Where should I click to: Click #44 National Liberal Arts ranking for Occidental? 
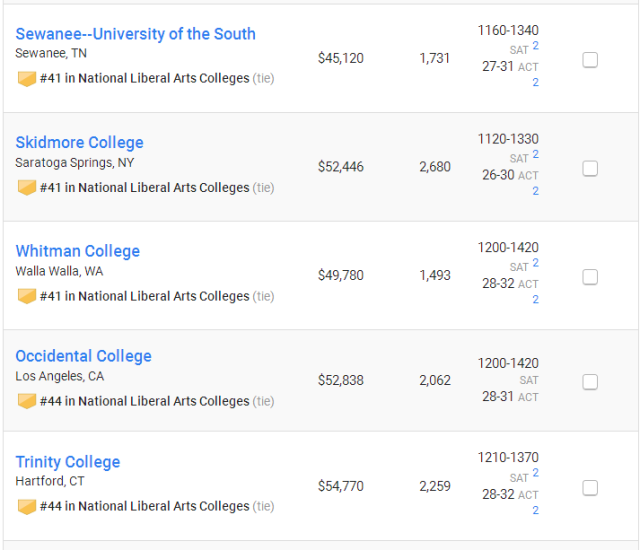click(144, 401)
